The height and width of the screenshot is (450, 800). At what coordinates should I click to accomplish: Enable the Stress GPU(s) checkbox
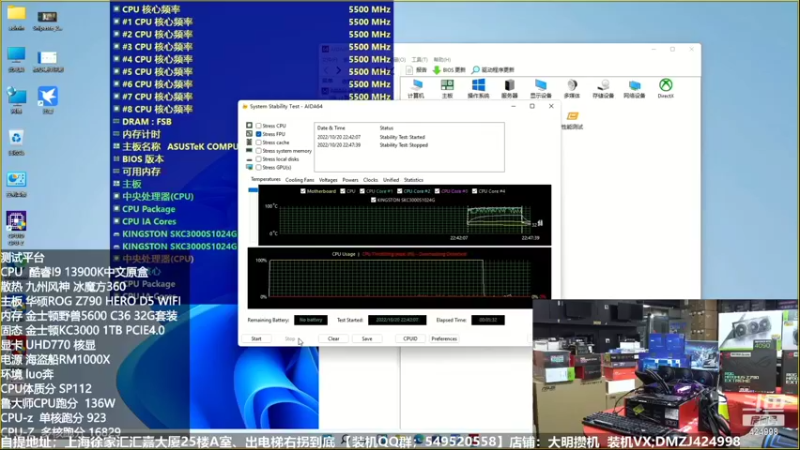click(259, 167)
